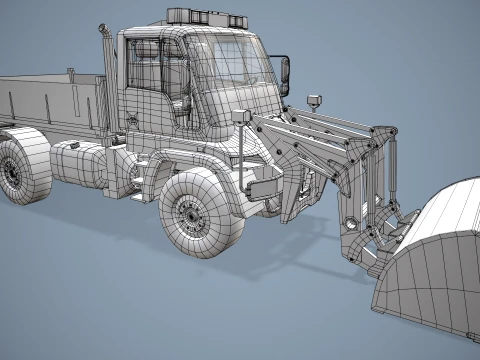Click the side mirror on the cab
Screen dimensions: 480x360
[x=284, y=77]
